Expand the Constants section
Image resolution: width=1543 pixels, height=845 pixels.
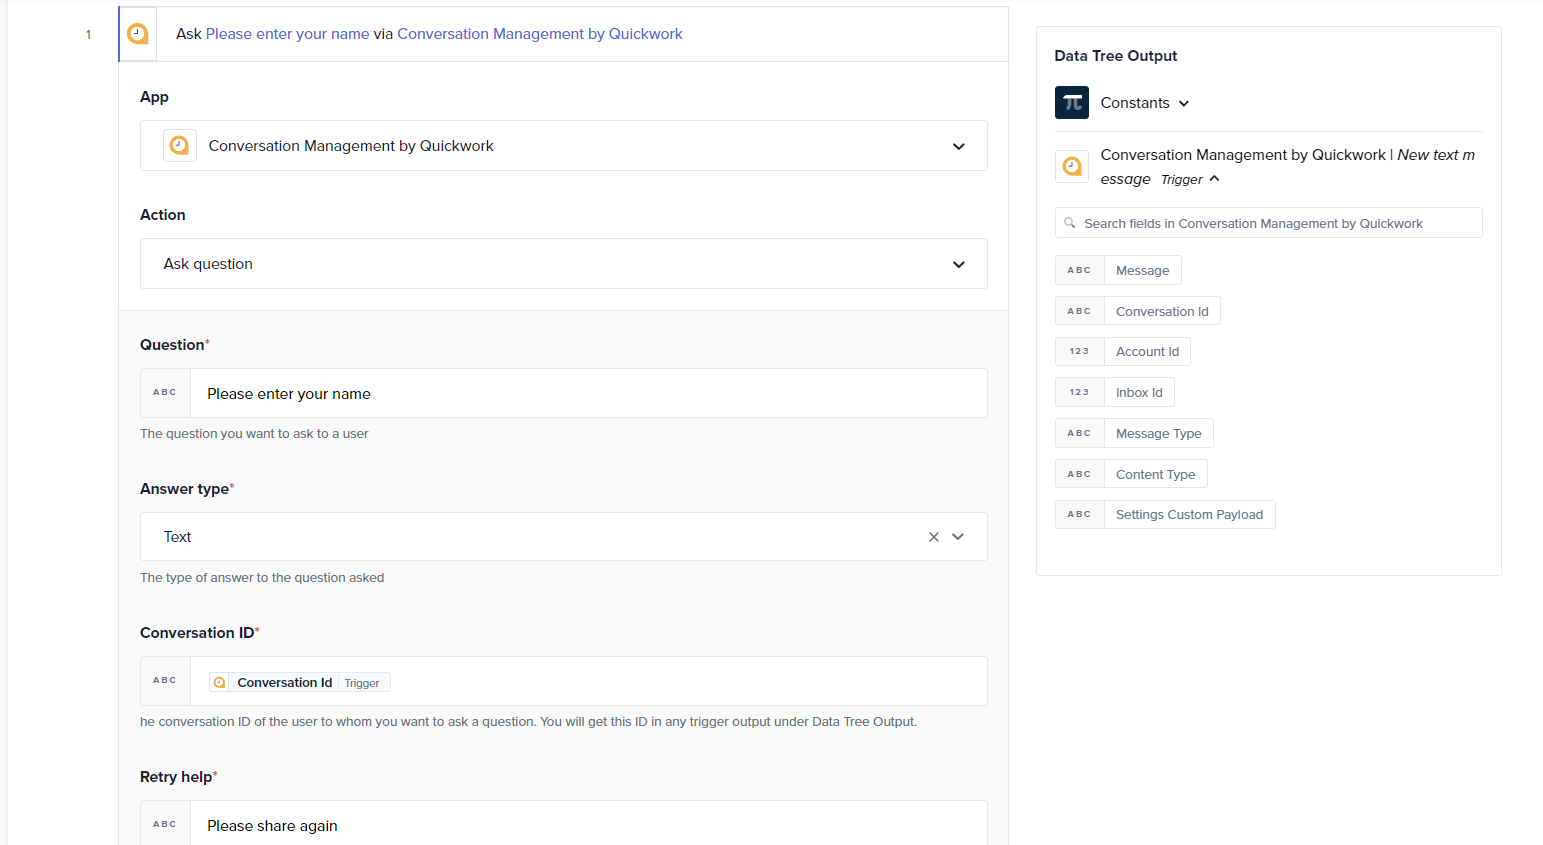[1184, 103]
